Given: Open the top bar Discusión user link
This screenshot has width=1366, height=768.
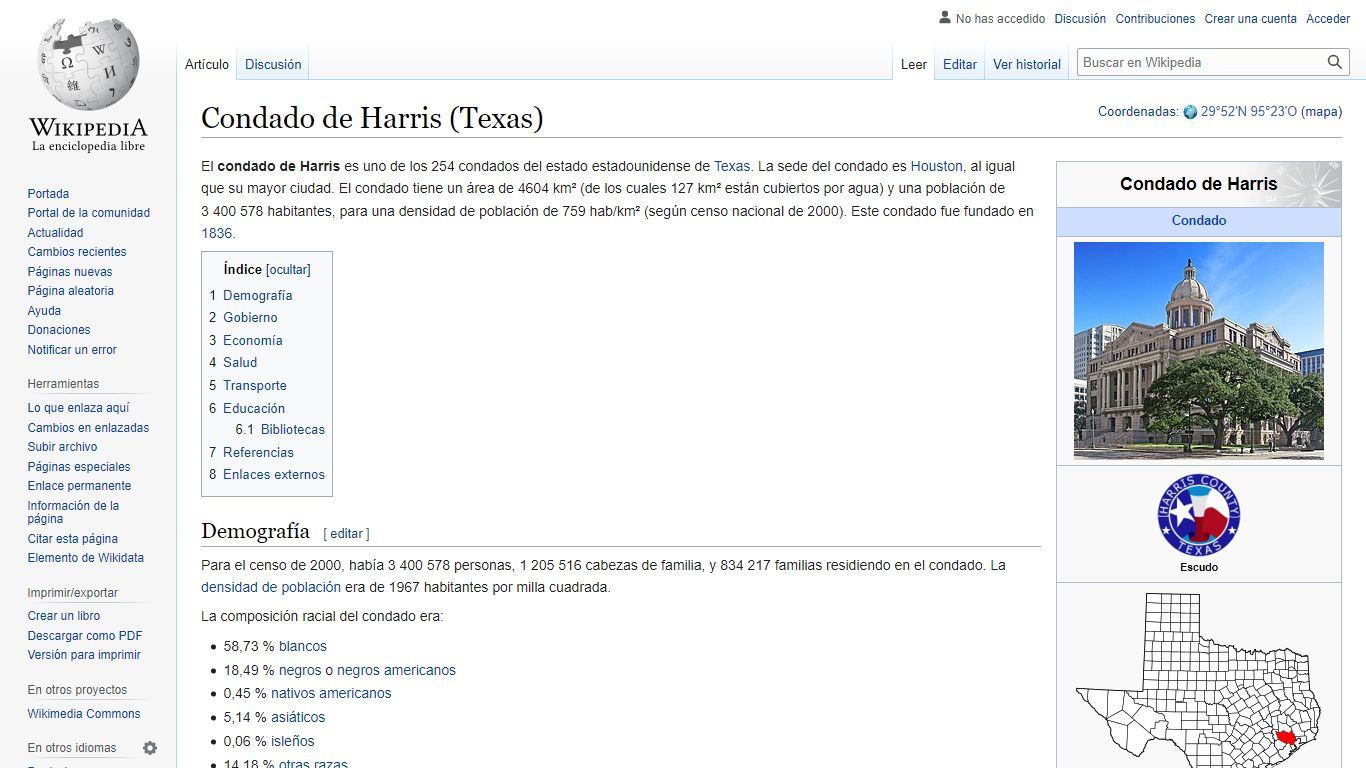Looking at the screenshot, I should click(x=1080, y=19).
